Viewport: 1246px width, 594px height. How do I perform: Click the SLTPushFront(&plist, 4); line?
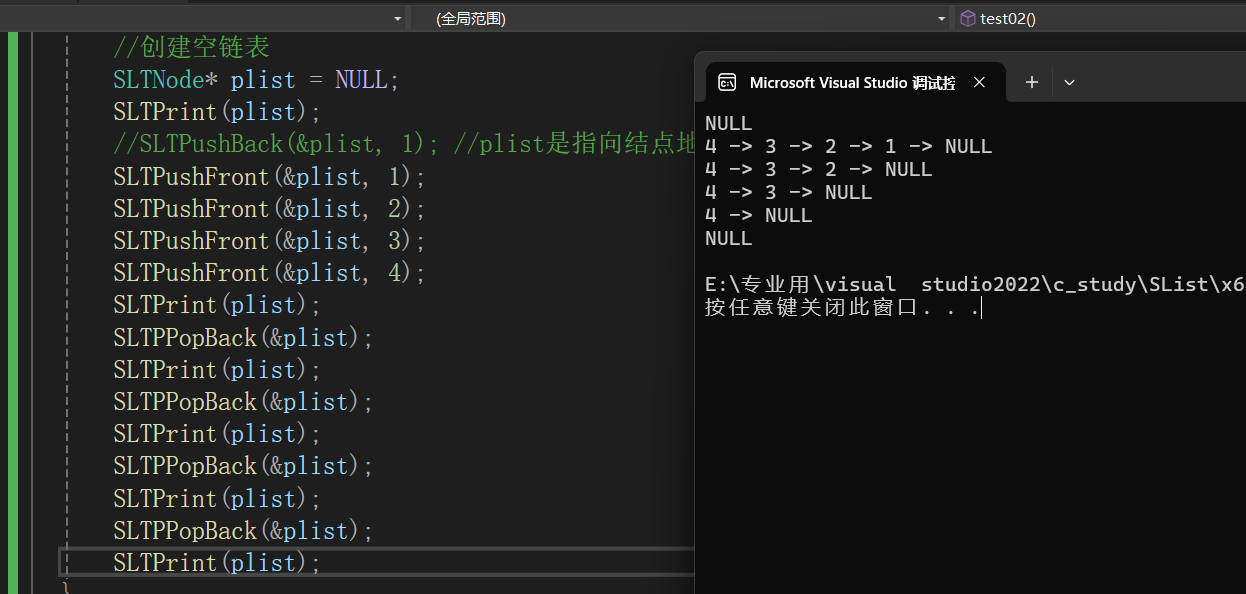pyautogui.click(x=270, y=273)
